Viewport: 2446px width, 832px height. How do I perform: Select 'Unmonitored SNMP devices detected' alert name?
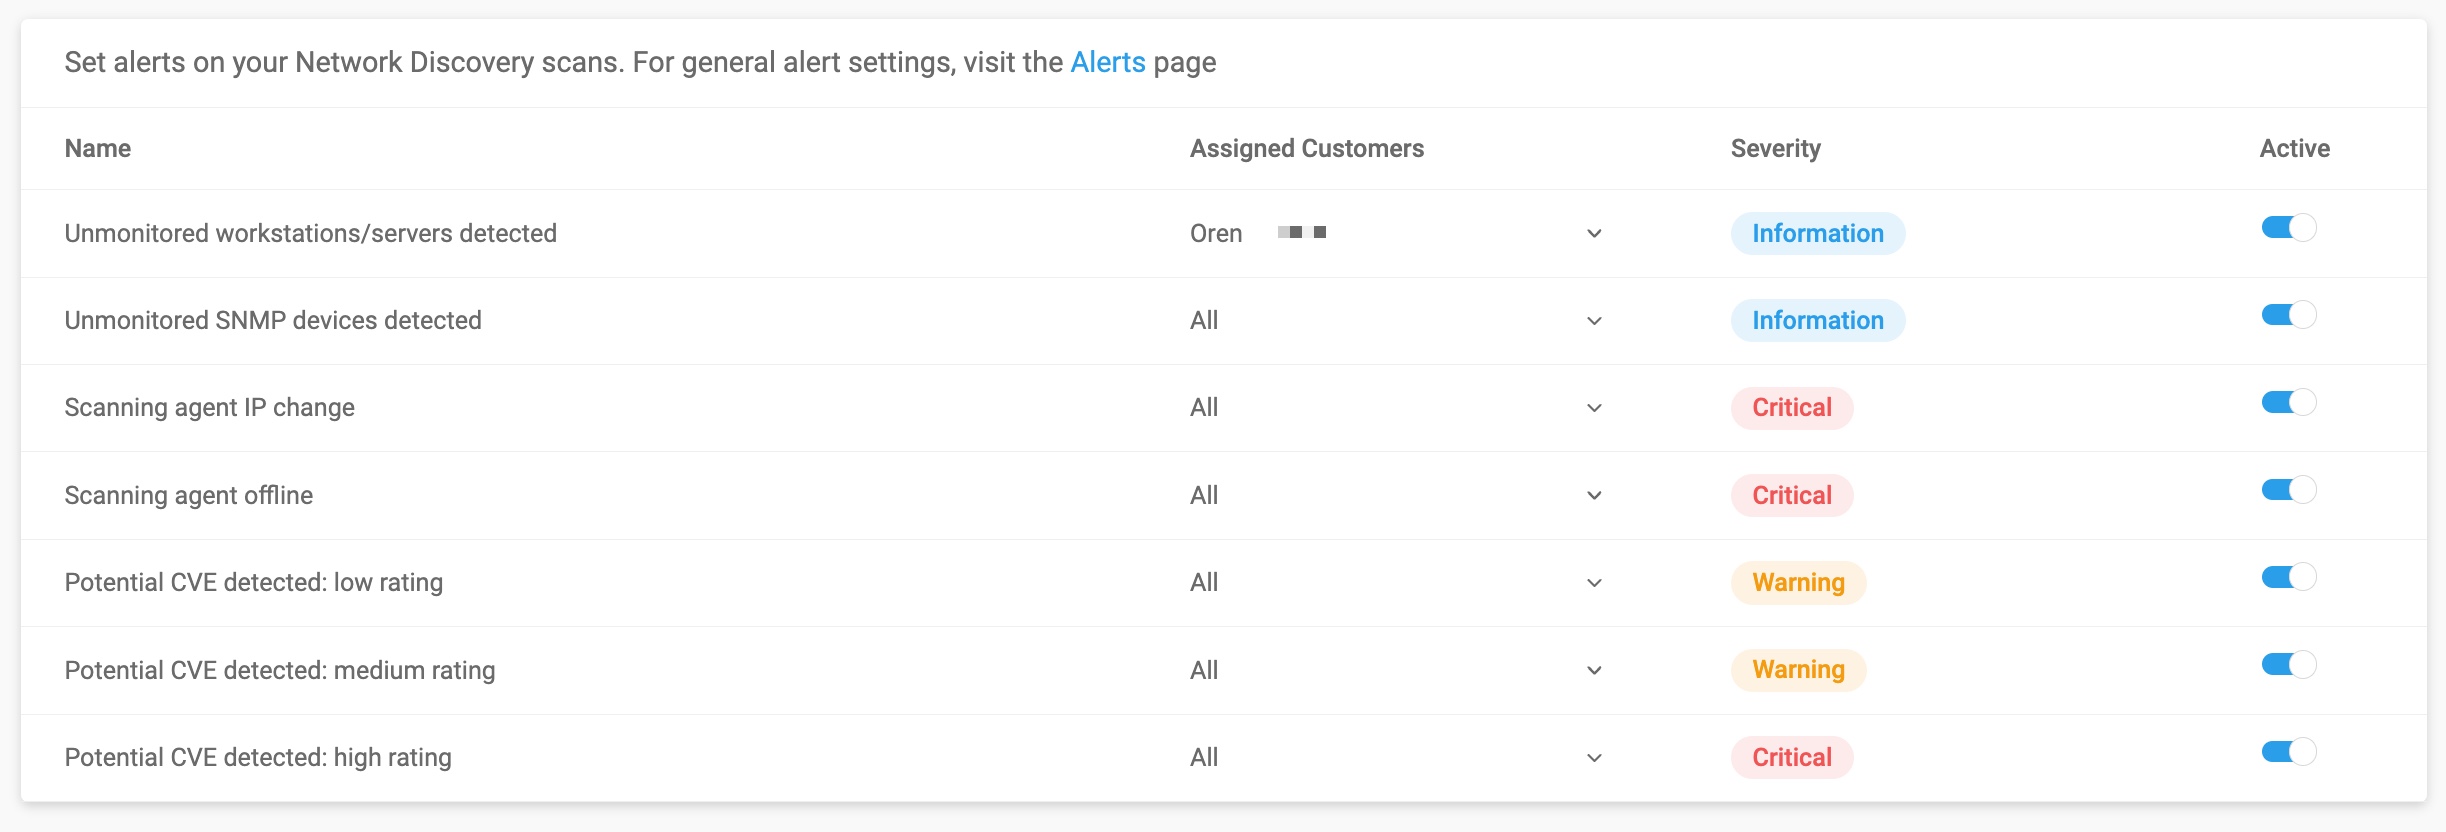(273, 320)
